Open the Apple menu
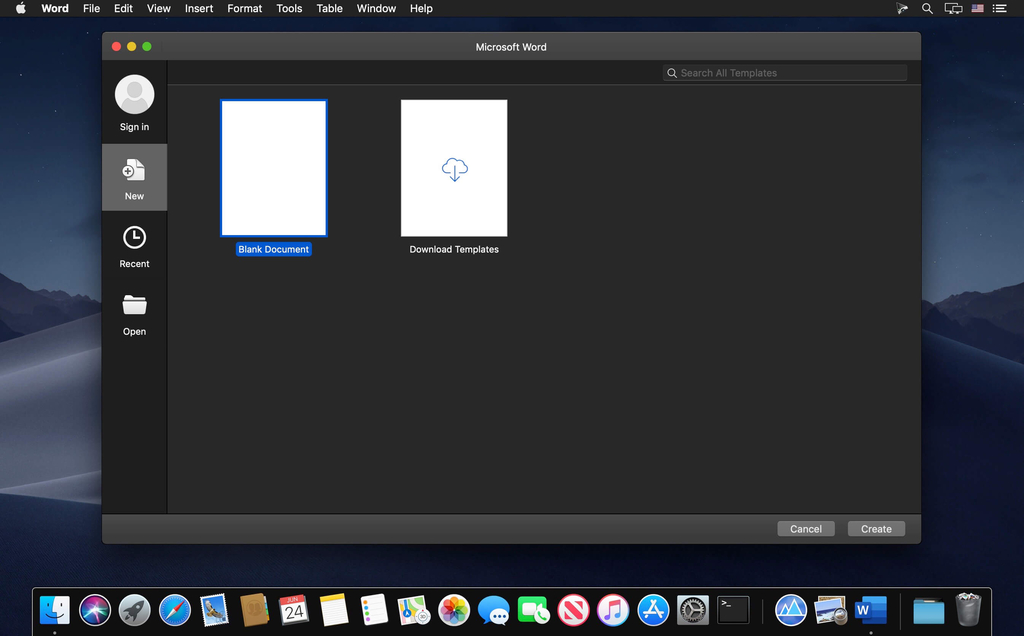The image size is (1024, 636). point(20,8)
